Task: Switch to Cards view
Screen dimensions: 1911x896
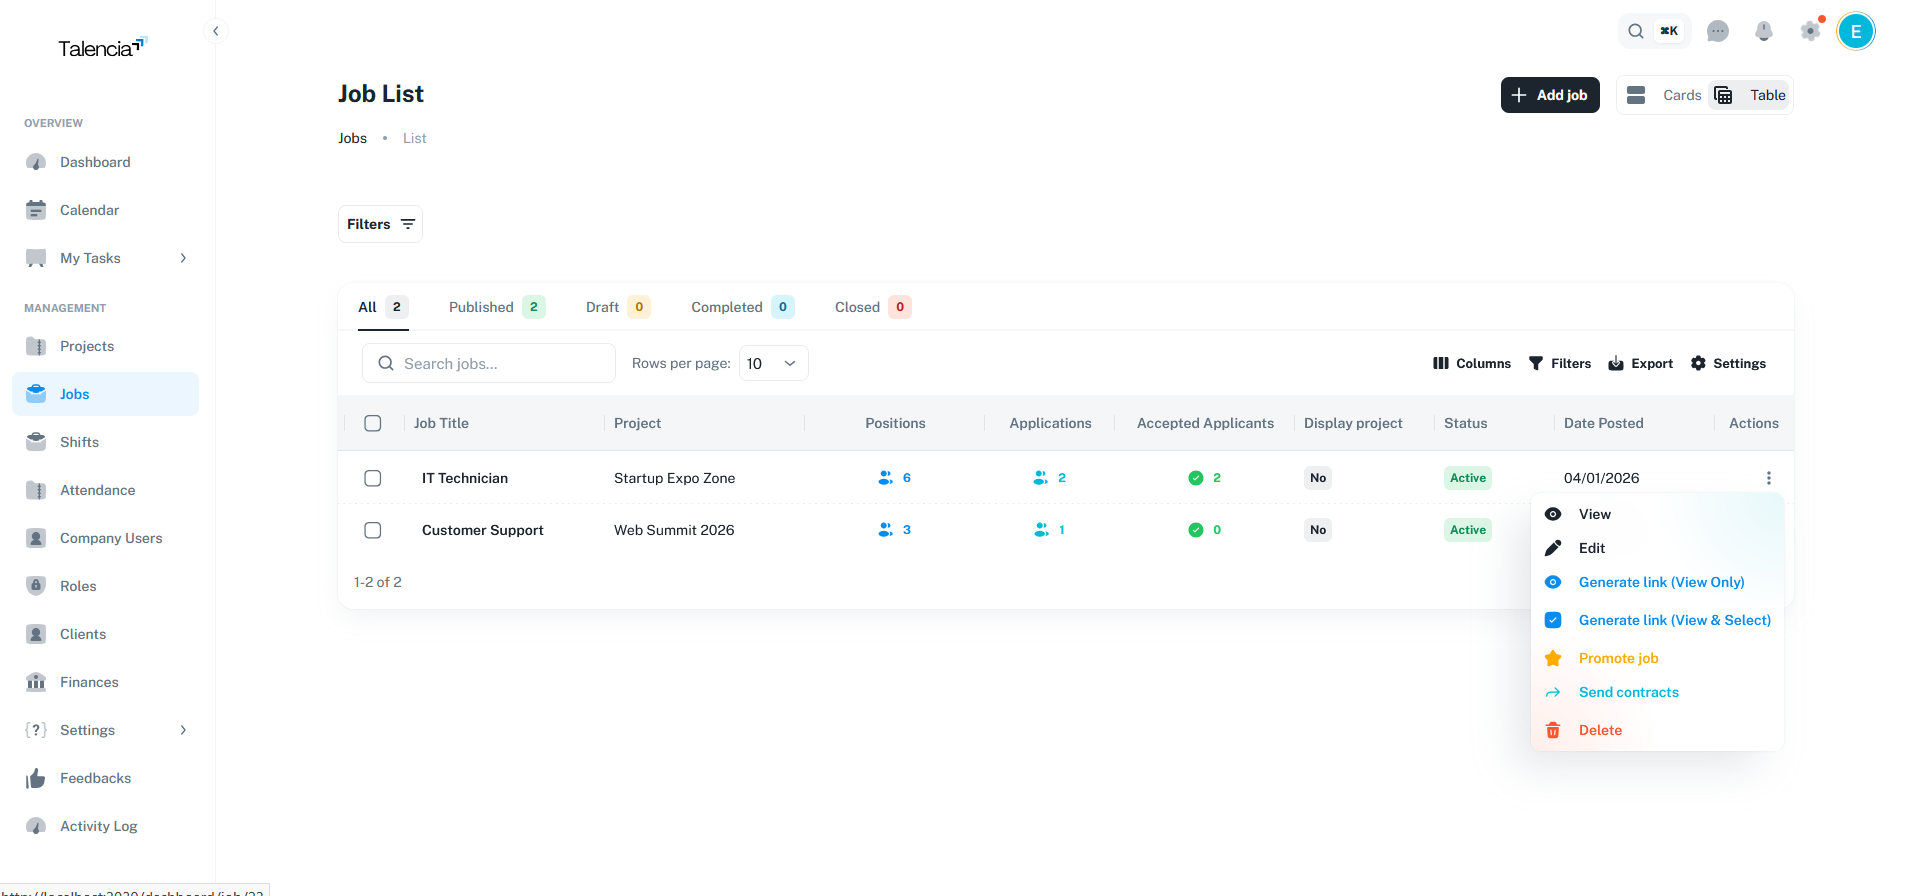Action: coord(1664,95)
